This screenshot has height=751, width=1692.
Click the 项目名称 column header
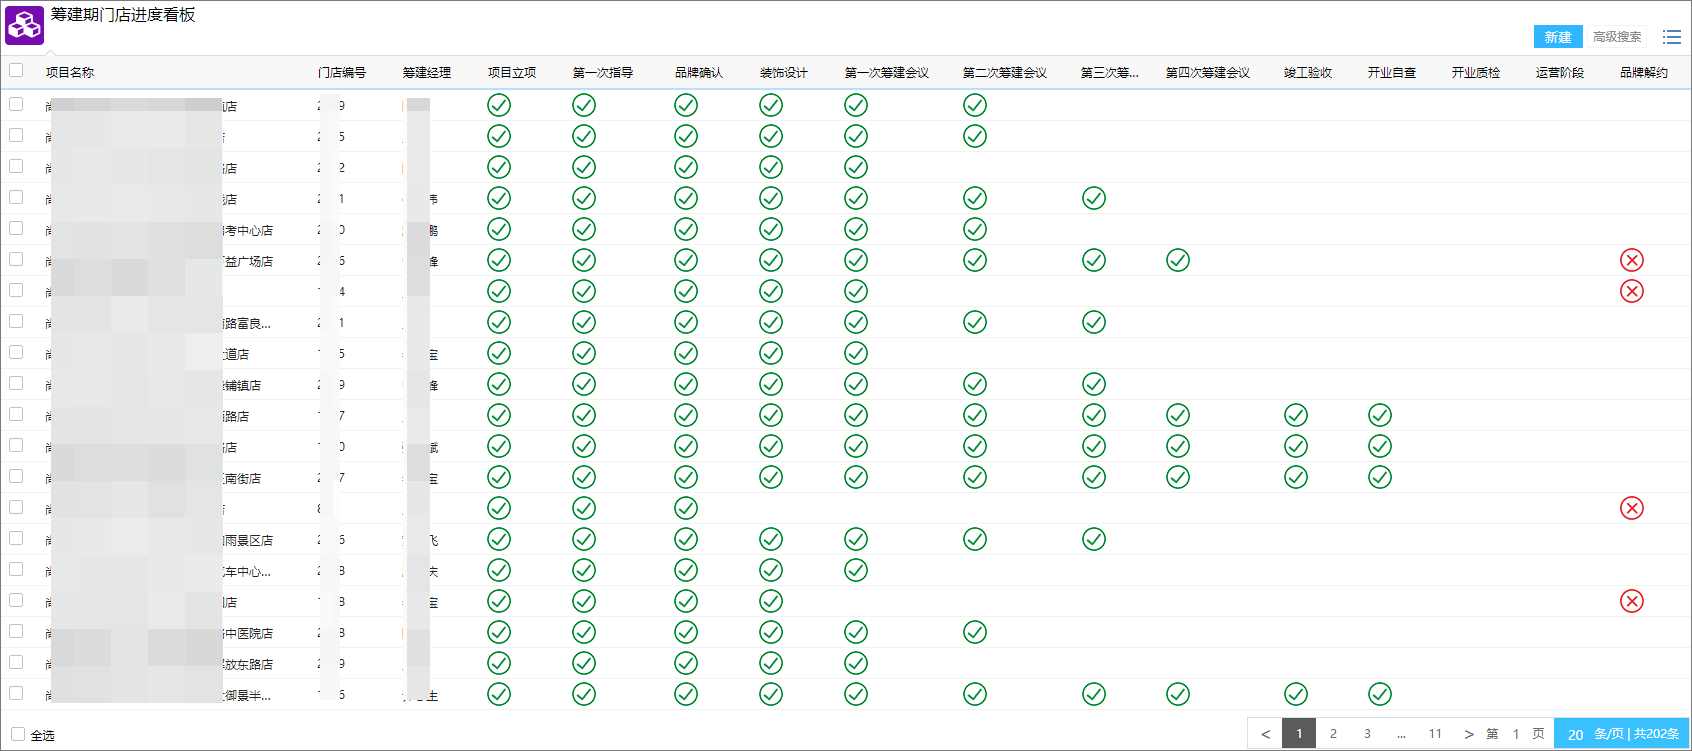pyautogui.click(x=70, y=72)
